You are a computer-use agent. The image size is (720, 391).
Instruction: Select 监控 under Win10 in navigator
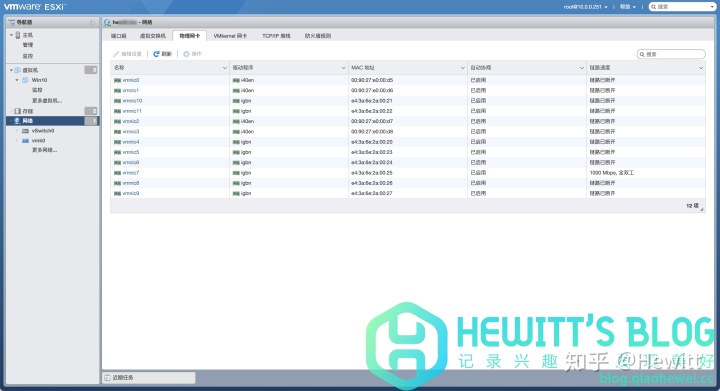tap(37, 90)
